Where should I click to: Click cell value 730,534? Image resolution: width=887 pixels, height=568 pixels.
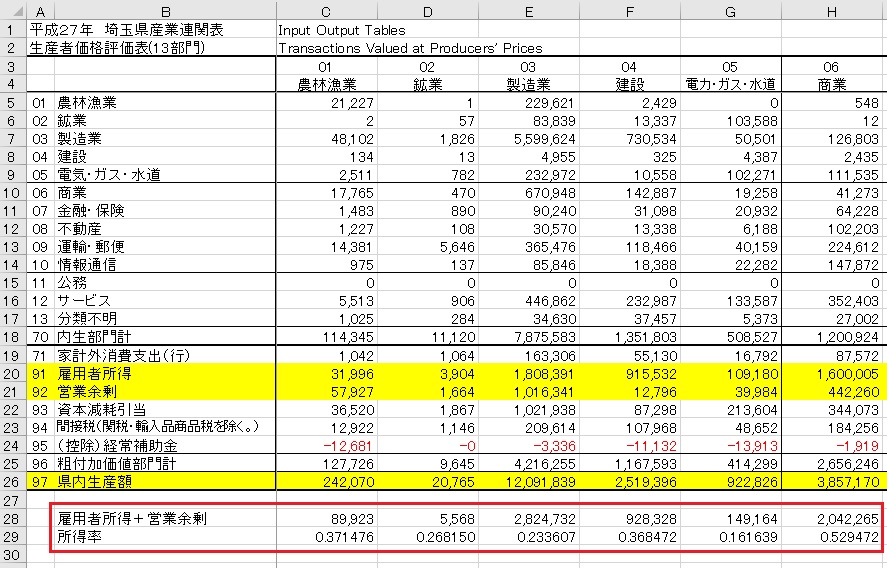coord(651,139)
